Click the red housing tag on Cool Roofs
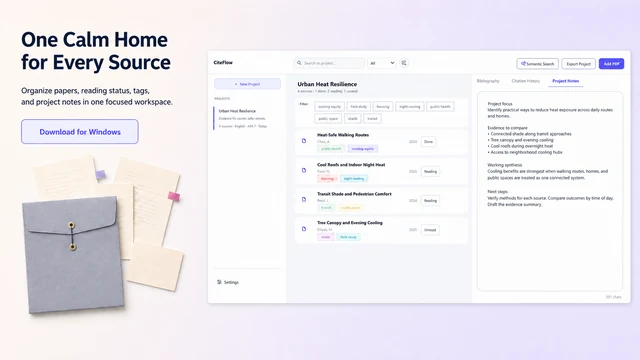This screenshot has width=640, height=360. click(x=327, y=178)
